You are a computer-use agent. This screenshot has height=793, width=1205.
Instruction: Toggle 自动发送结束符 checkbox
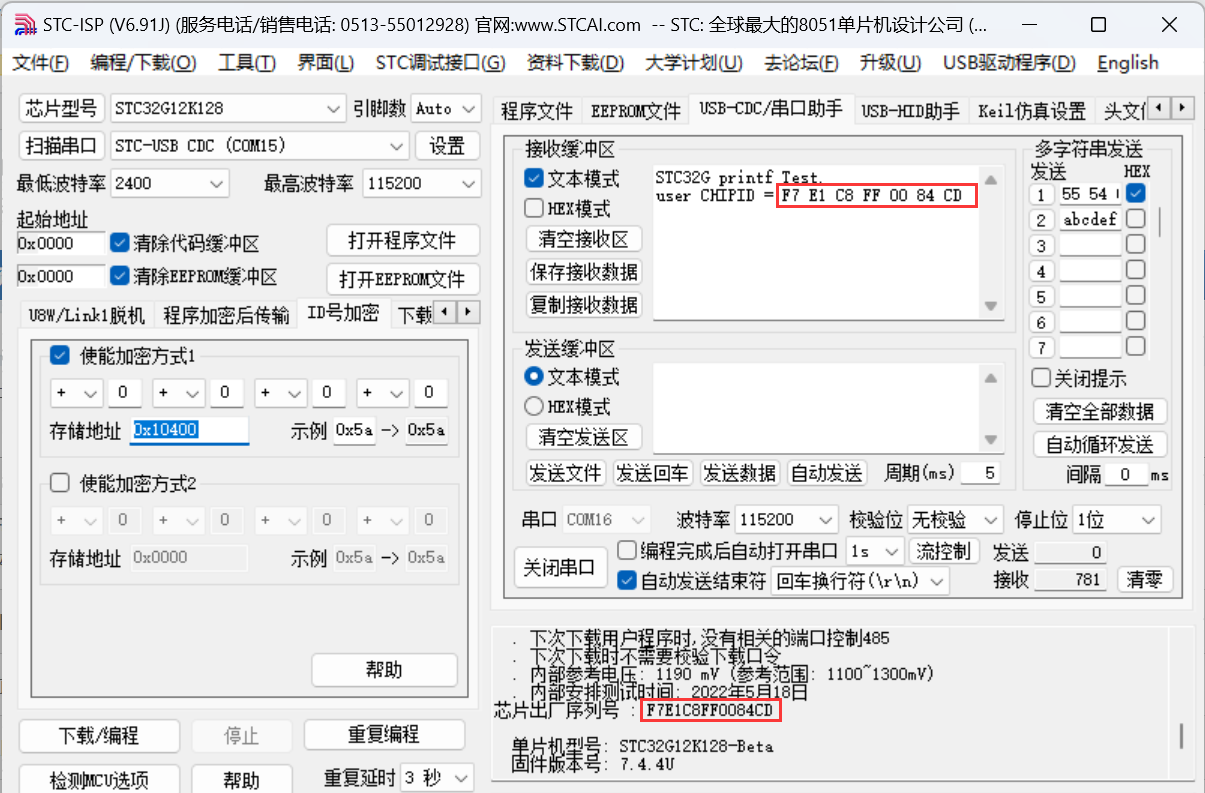tap(627, 580)
